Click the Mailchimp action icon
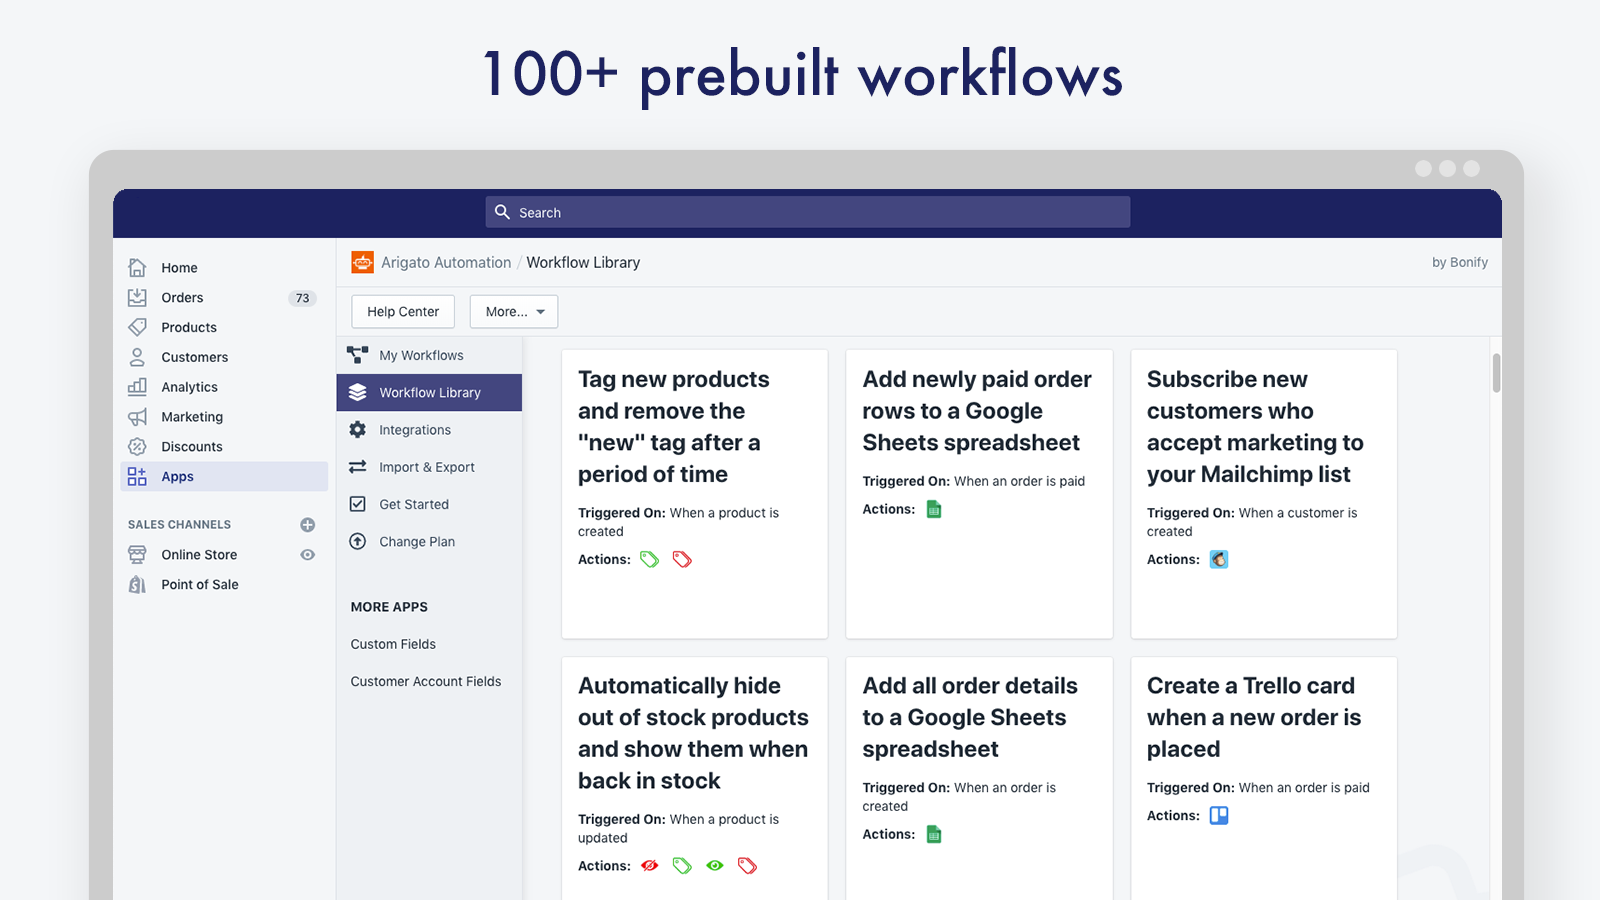The width and height of the screenshot is (1600, 900). [1218, 559]
